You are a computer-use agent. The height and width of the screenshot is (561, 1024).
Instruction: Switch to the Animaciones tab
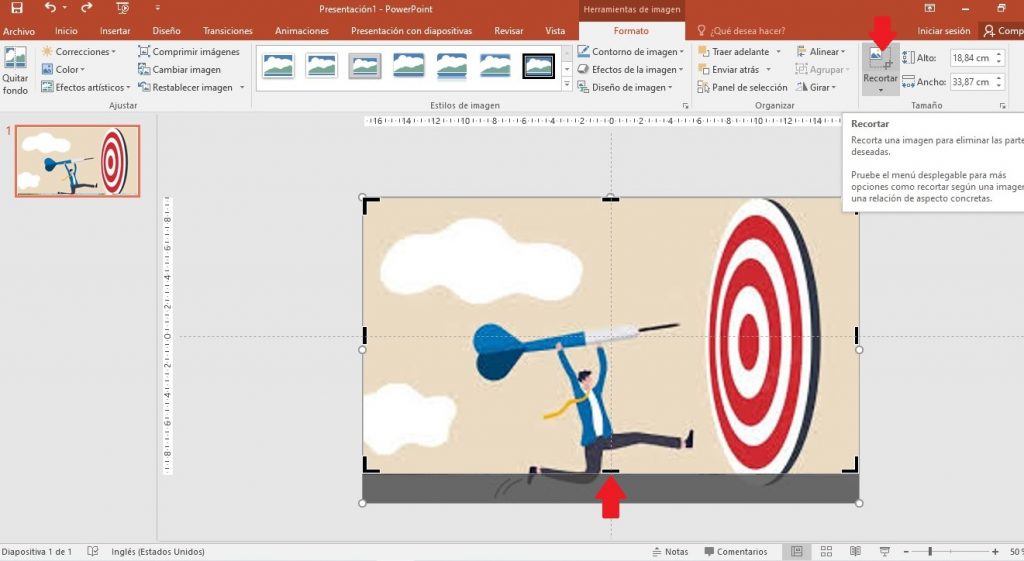[x=302, y=31]
